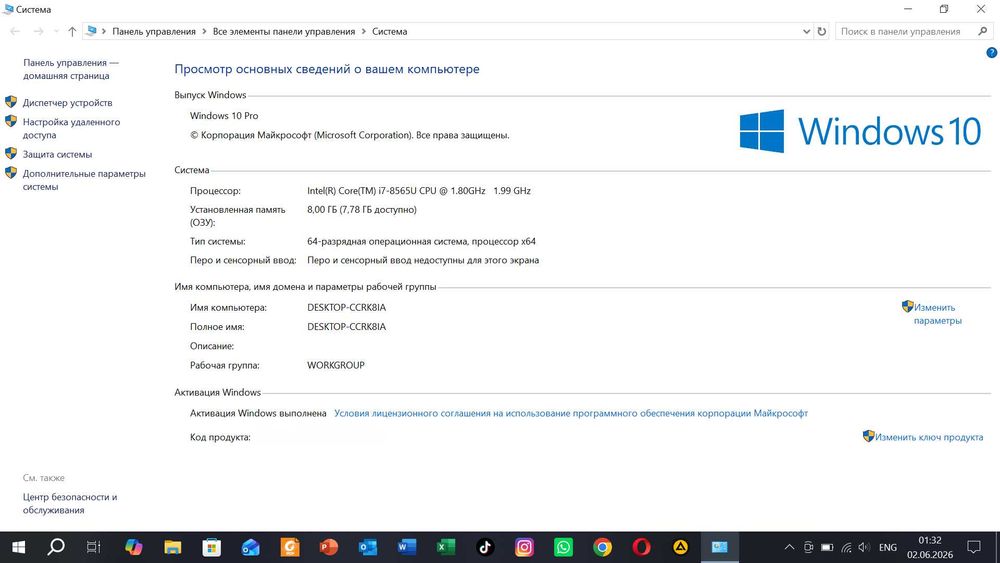
Task: Click the 'Система' breadcrumb
Action: click(x=390, y=31)
